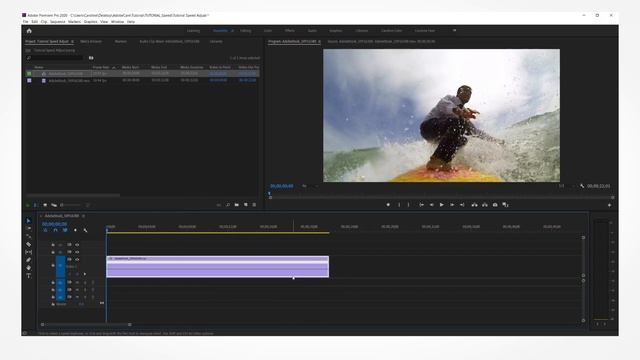Toggle V1 track output eye
The image size is (640, 360).
coord(77,260)
